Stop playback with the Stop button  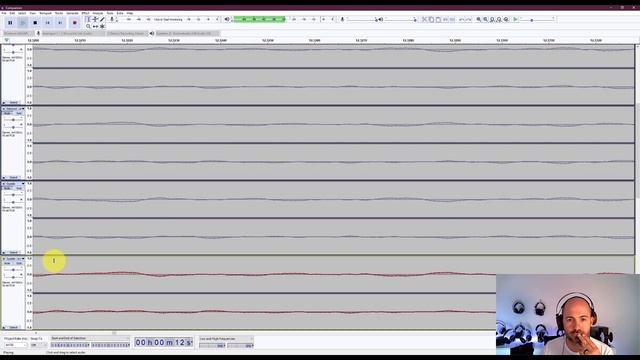tap(35, 23)
